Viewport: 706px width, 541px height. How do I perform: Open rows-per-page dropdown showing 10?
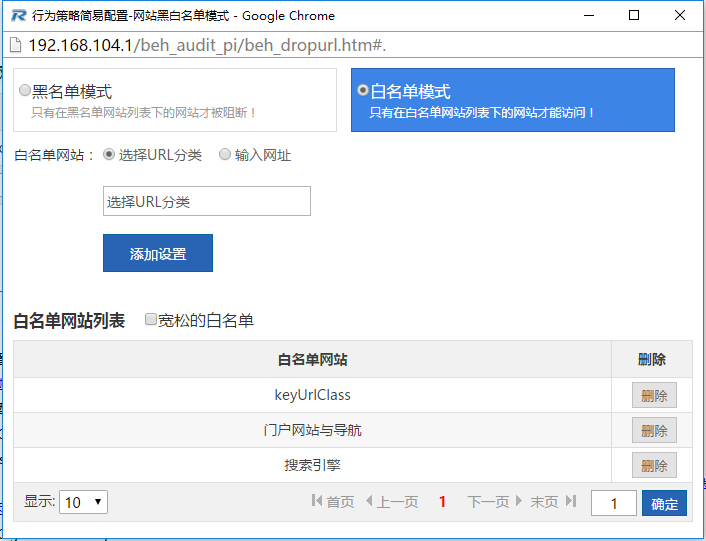[83, 502]
